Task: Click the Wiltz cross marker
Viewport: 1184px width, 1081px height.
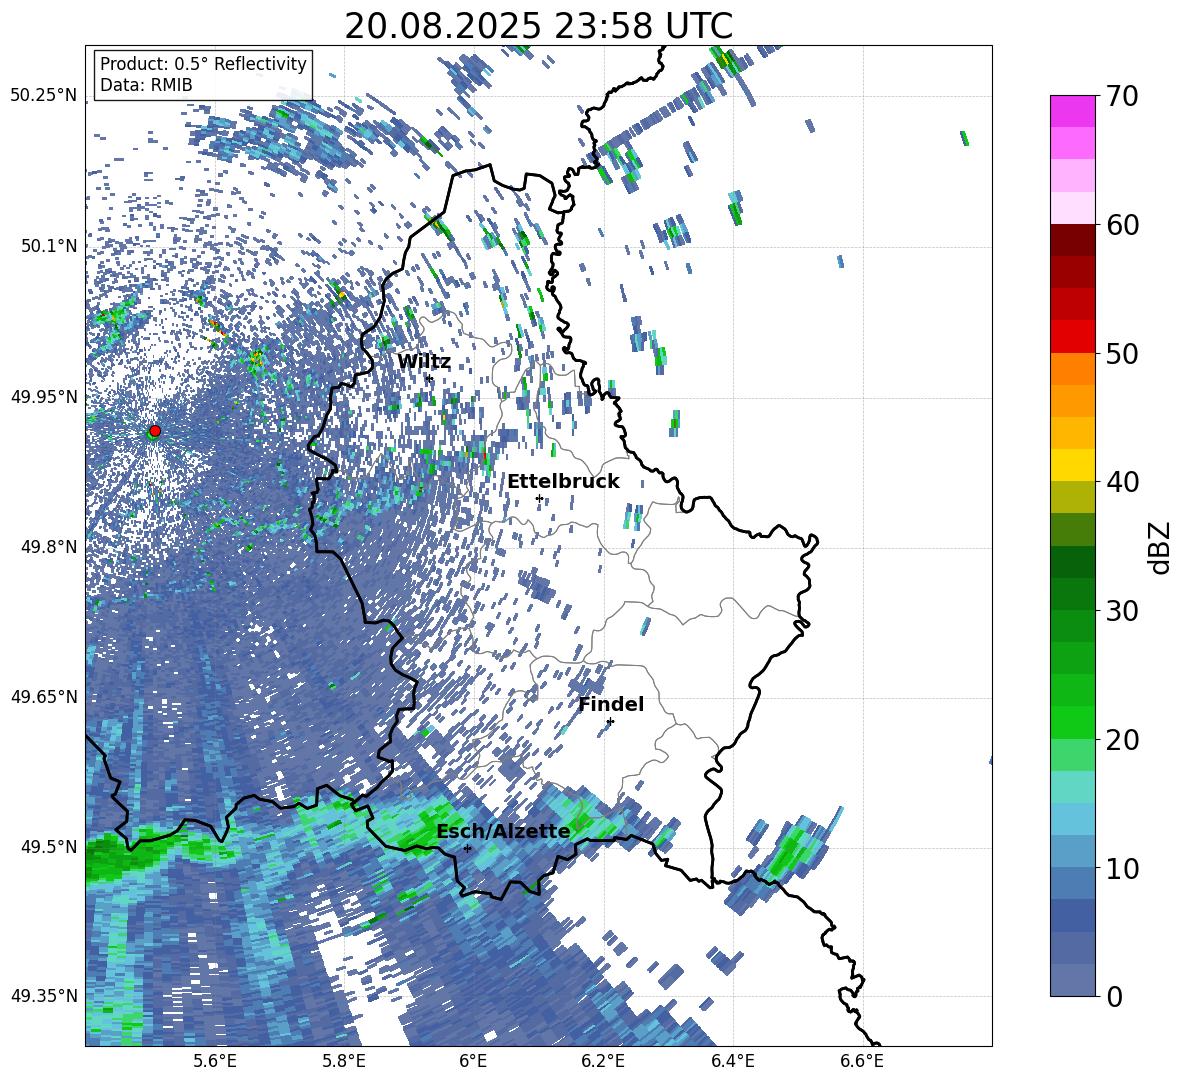Action: pyautogui.click(x=429, y=378)
